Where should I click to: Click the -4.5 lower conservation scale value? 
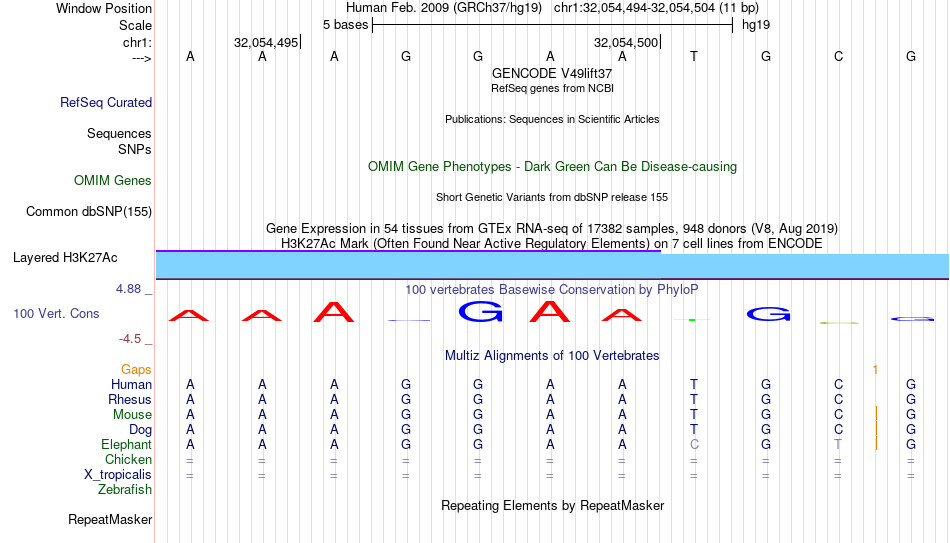130,339
